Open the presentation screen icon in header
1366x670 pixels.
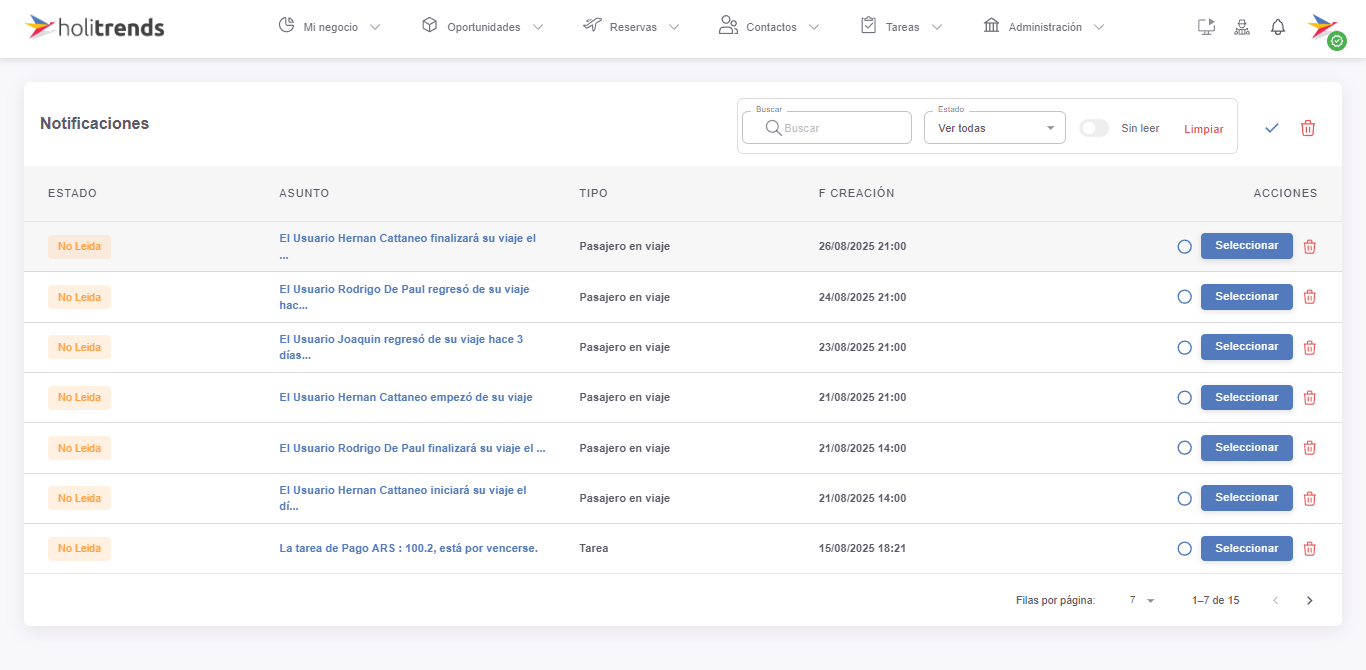1206,27
